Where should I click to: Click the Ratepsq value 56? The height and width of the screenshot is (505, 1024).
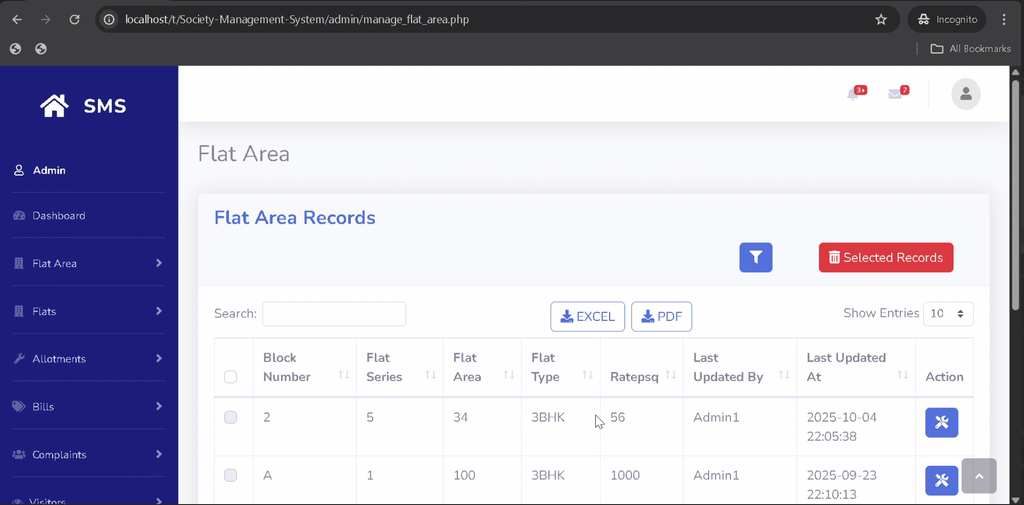tap(618, 417)
